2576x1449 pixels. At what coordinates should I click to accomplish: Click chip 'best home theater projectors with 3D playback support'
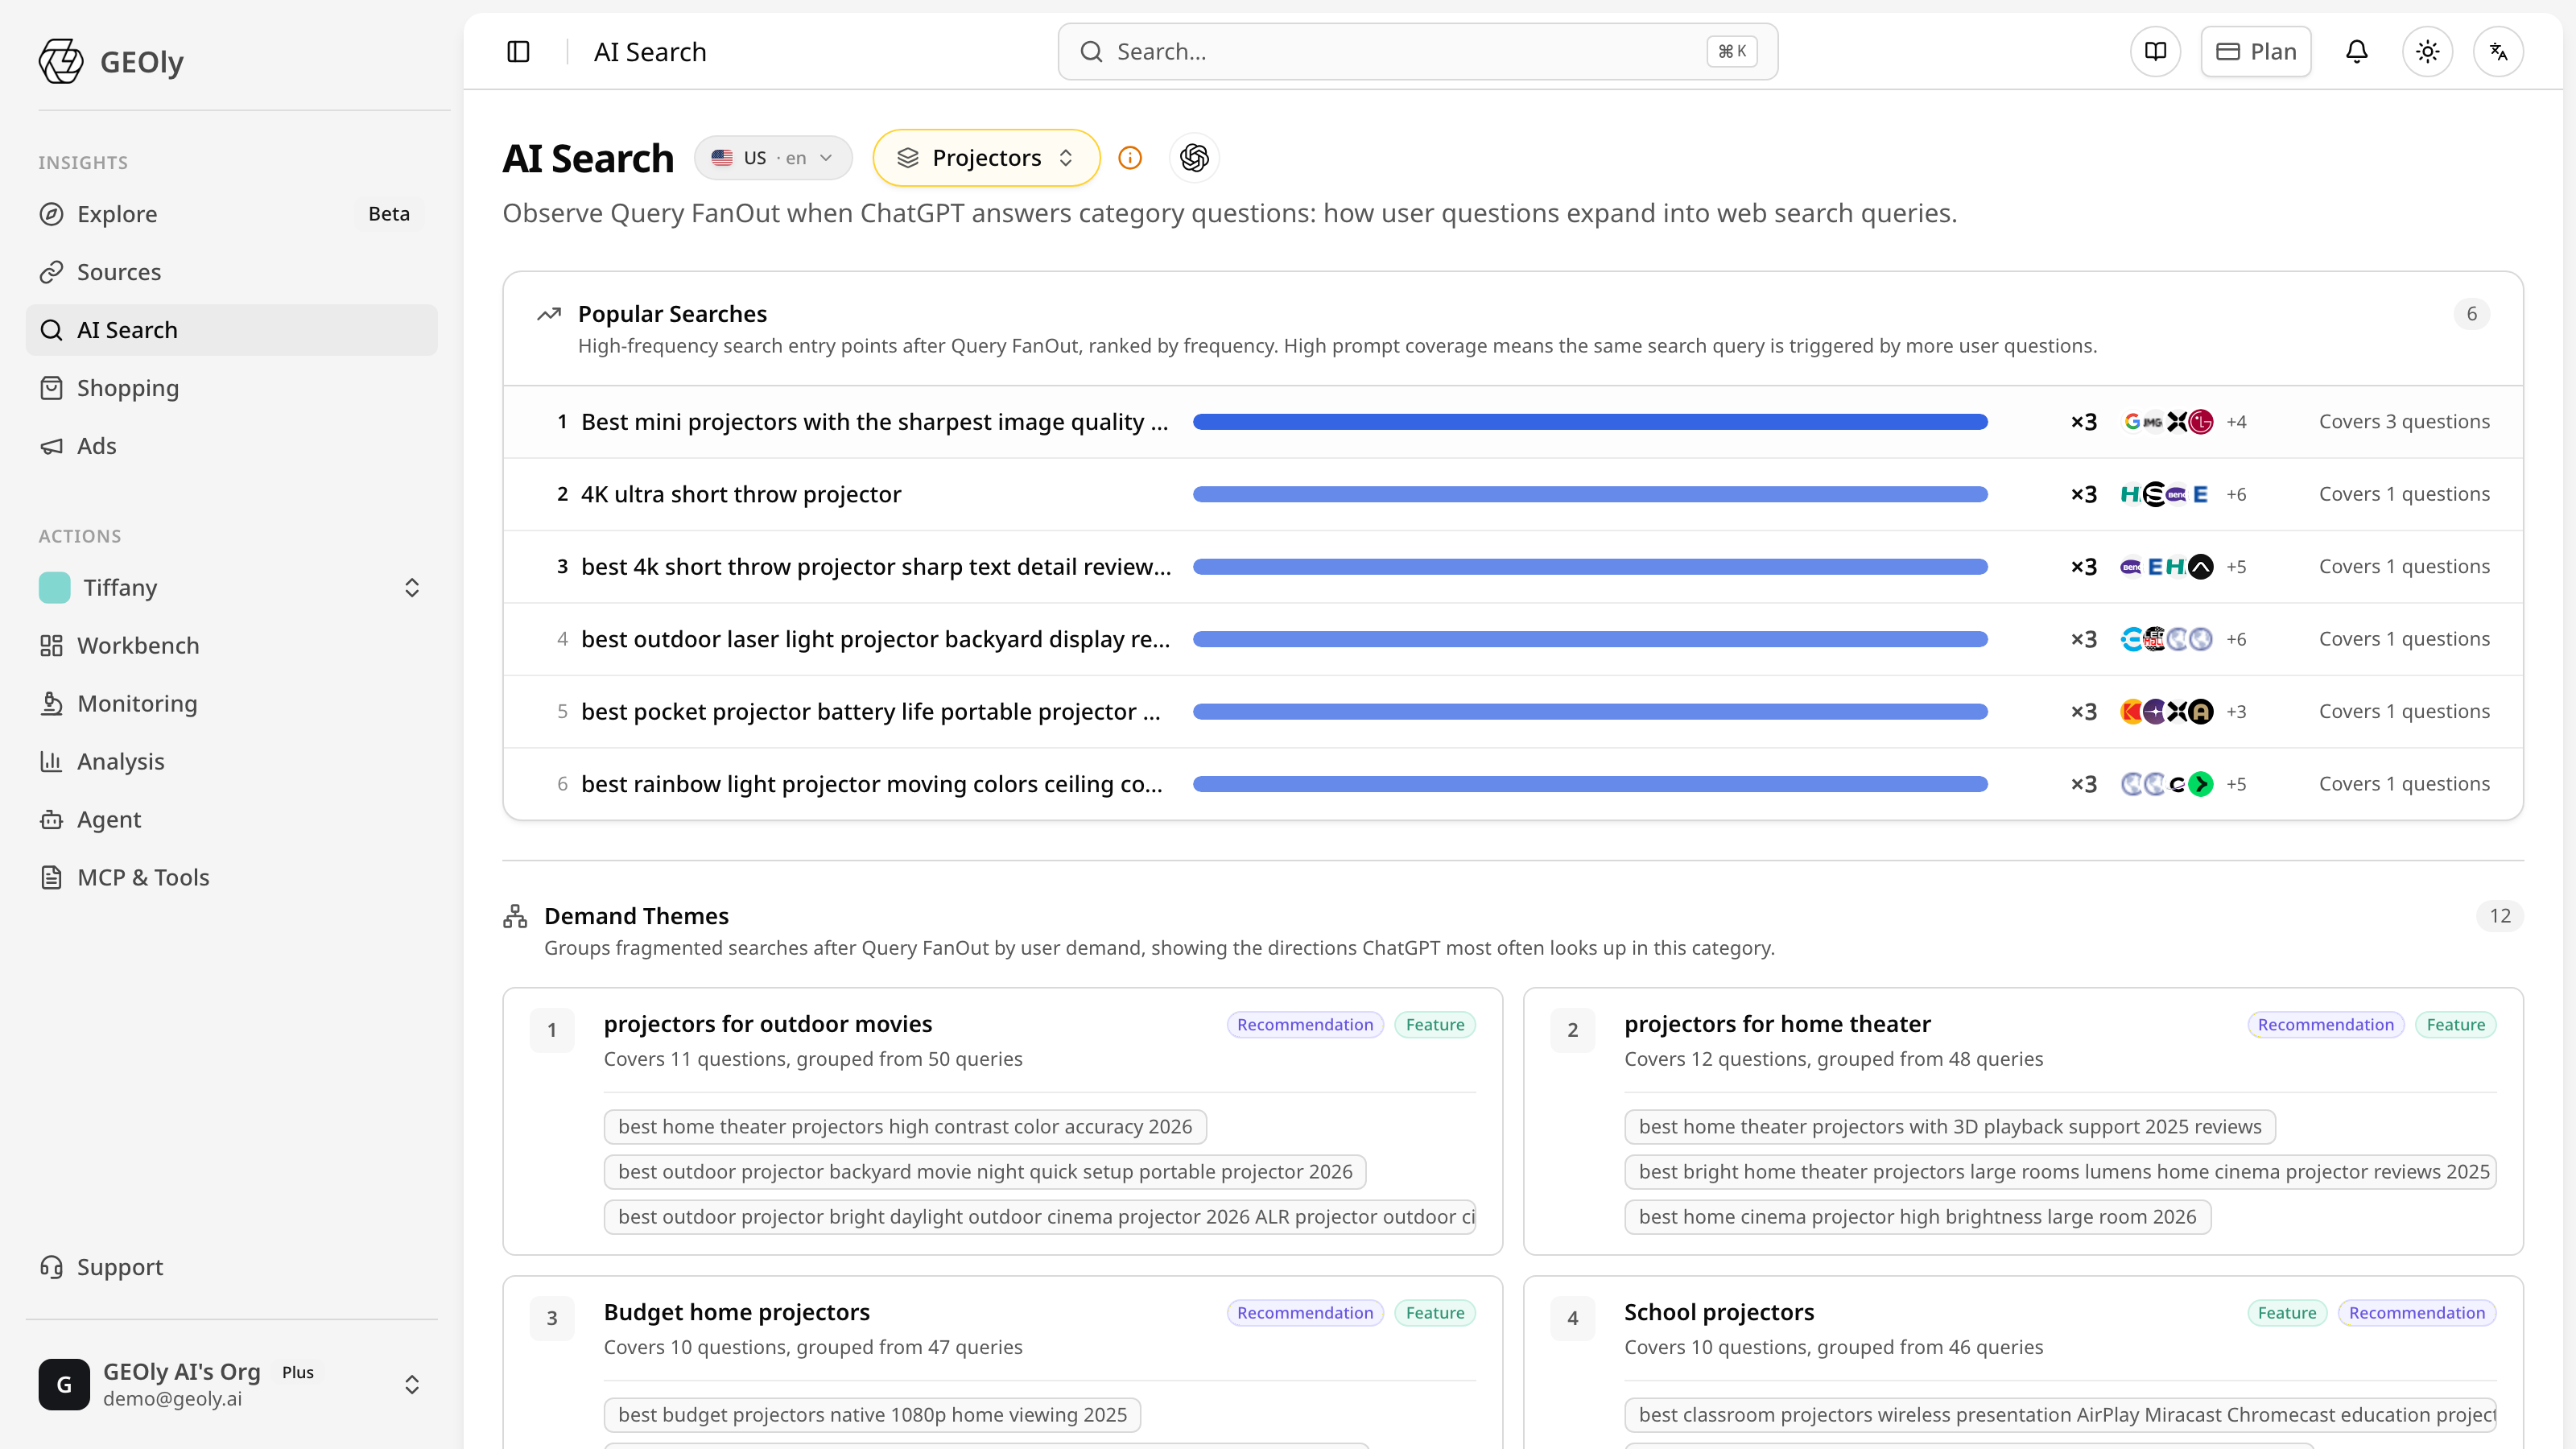pos(1949,1127)
